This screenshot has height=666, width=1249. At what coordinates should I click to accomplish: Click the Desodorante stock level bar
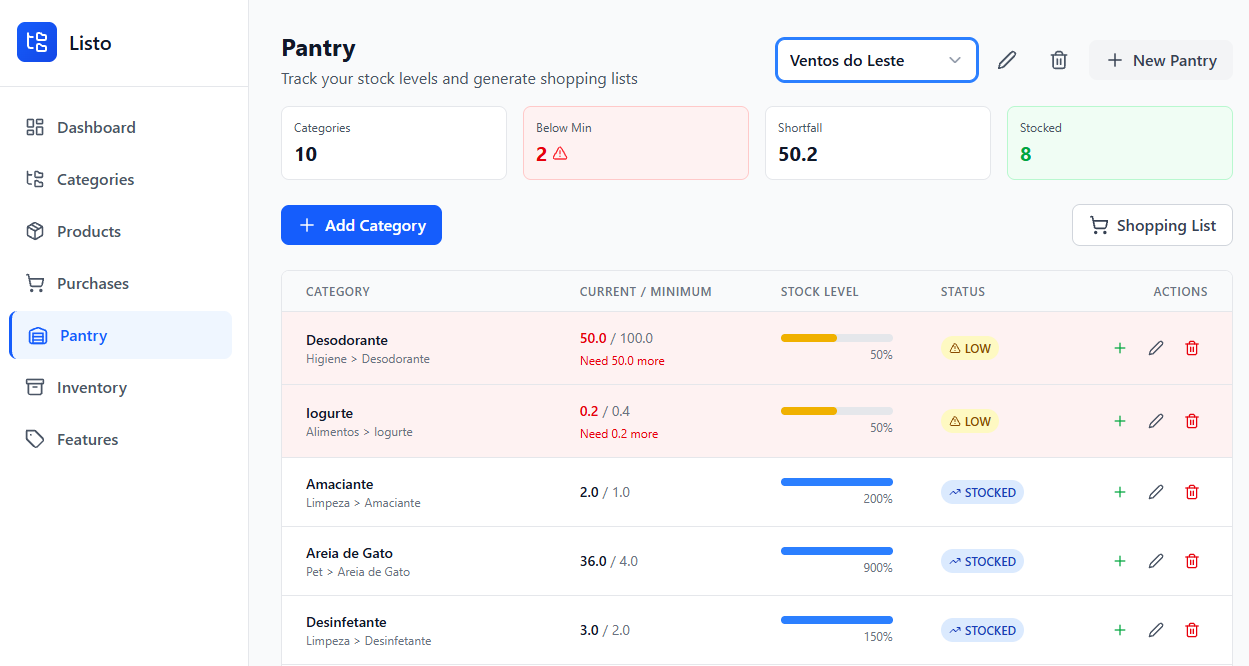click(x=836, y=338)
